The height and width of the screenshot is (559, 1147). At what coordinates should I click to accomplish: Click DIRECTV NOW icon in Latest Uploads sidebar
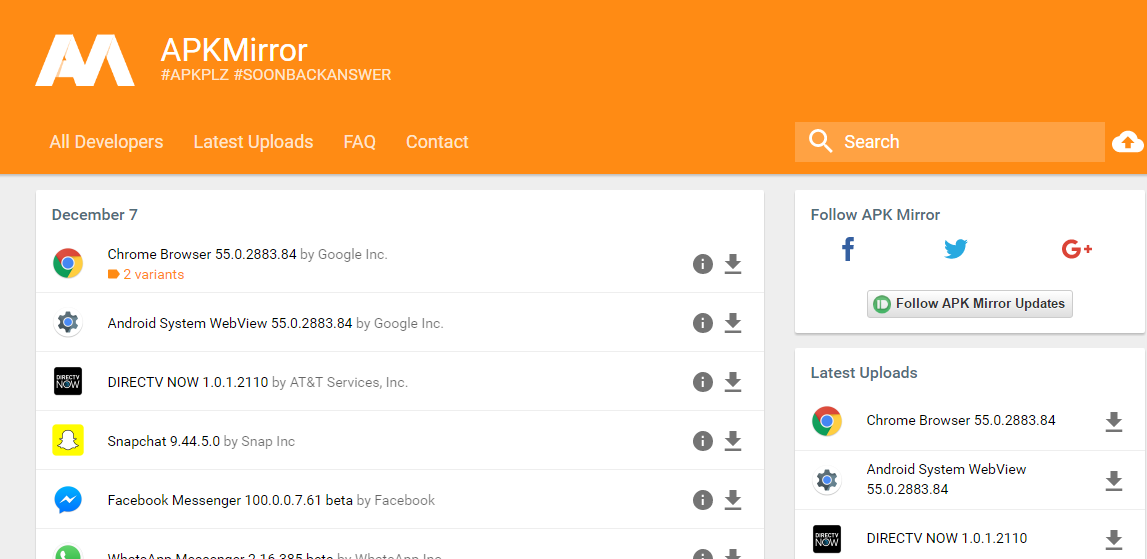coord(827,539)
